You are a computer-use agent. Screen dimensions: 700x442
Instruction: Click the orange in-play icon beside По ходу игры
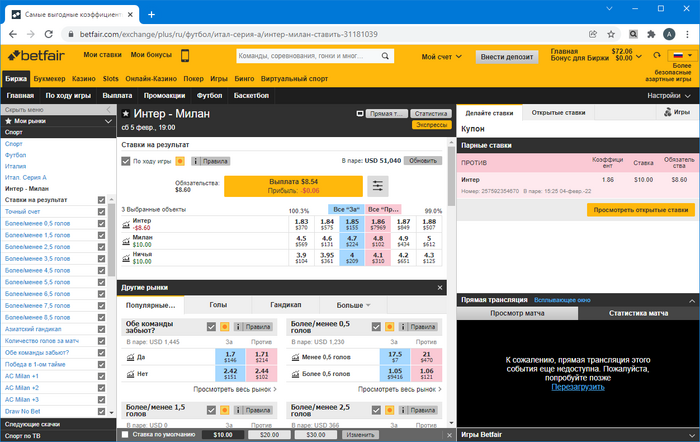pos(180,161)
